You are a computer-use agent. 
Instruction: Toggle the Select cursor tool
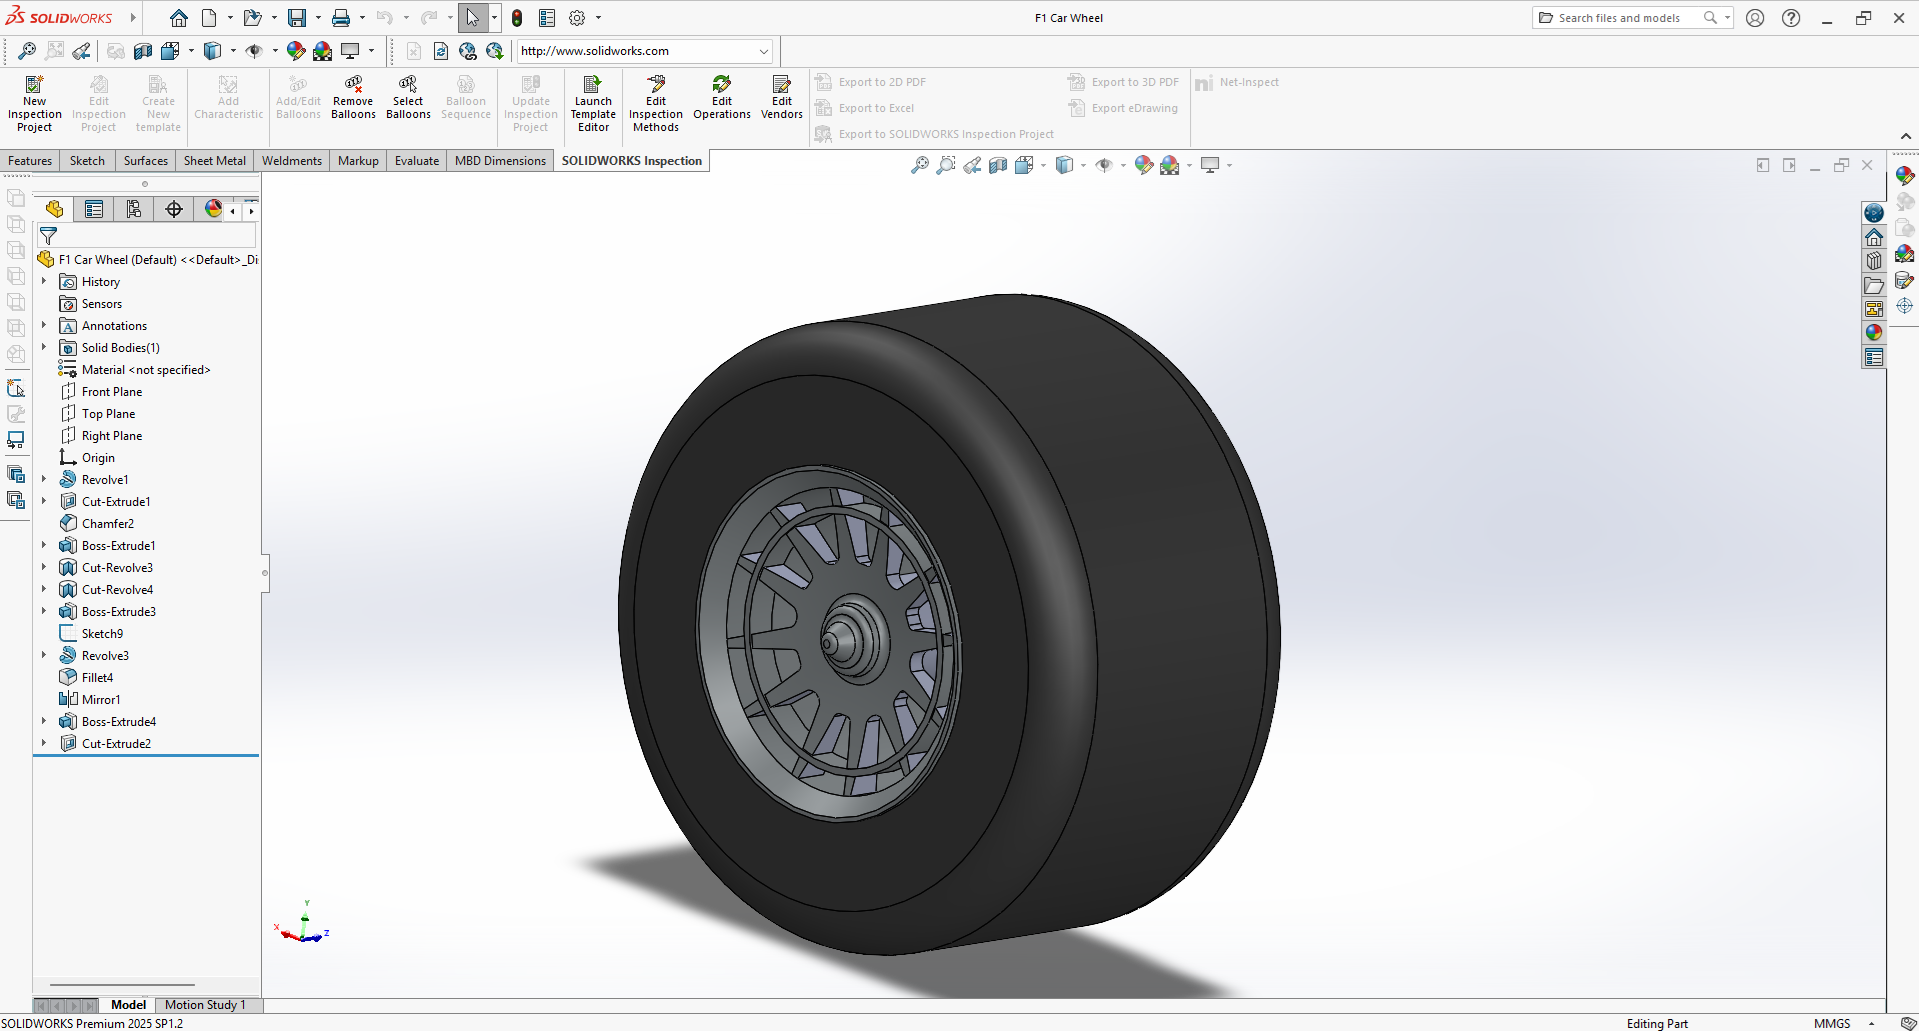[x=472, y=18]
